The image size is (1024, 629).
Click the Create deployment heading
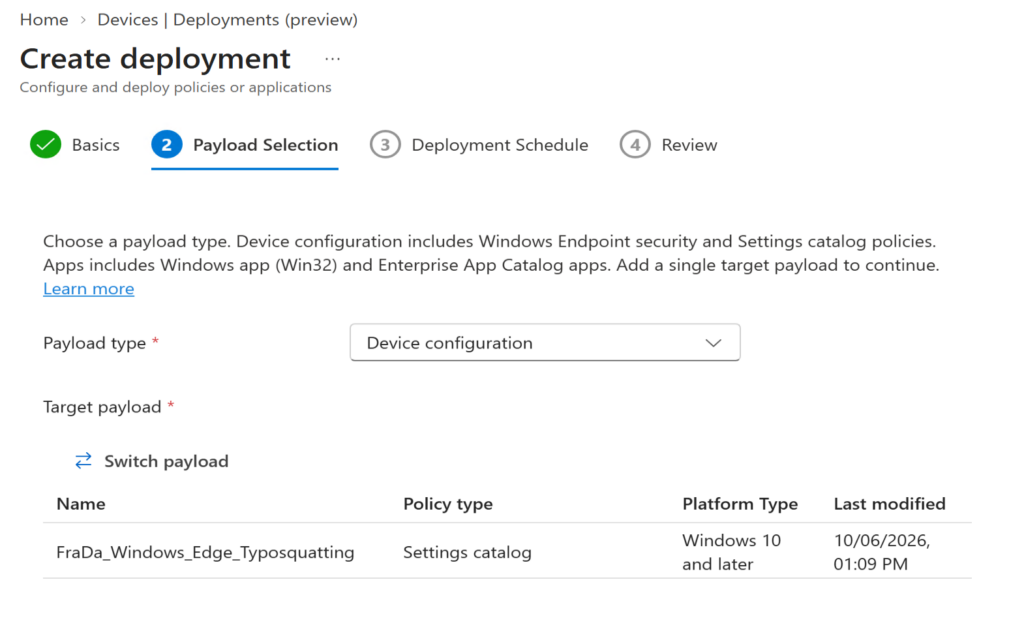point(155,59)
